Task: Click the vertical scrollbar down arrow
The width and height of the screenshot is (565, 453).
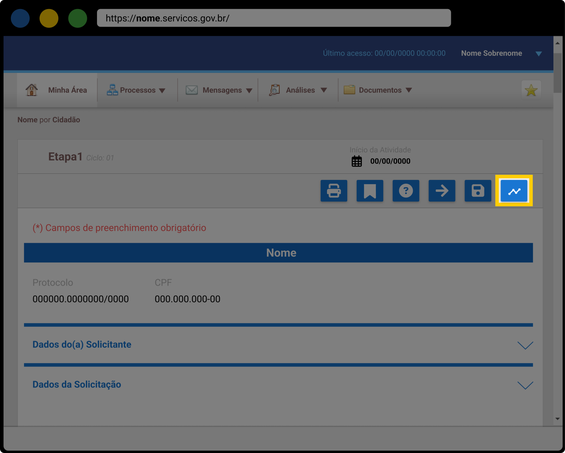Action: click(557, 419)
